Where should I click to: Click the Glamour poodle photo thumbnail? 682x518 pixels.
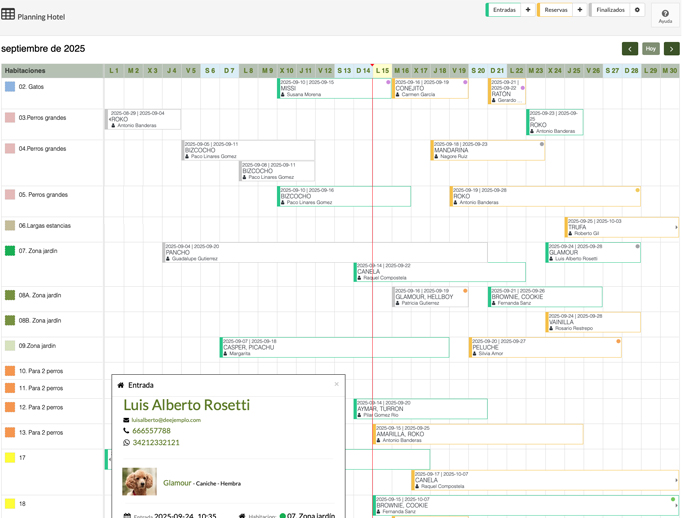click(x=139, y=481)
